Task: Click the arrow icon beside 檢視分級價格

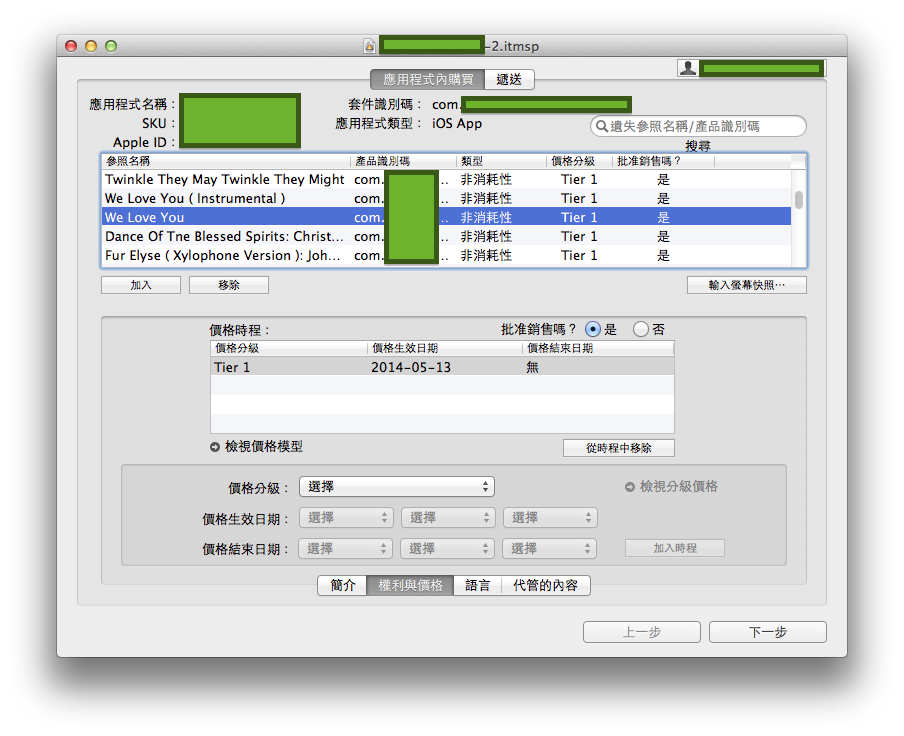Action: 630,487
